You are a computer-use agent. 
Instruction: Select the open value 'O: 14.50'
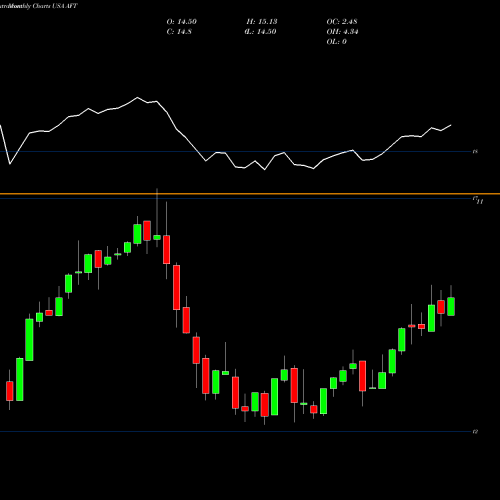[x=182, y=22]
